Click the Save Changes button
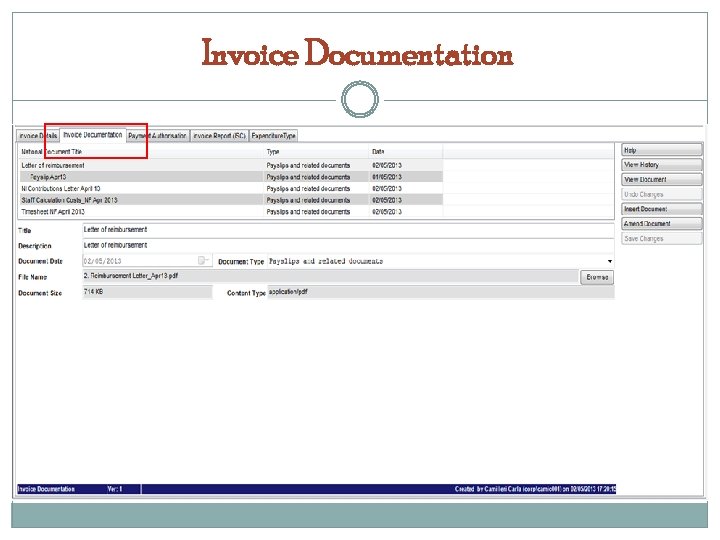Image resolution: width=720 pixels, height=540 pixels. point(662,239)
